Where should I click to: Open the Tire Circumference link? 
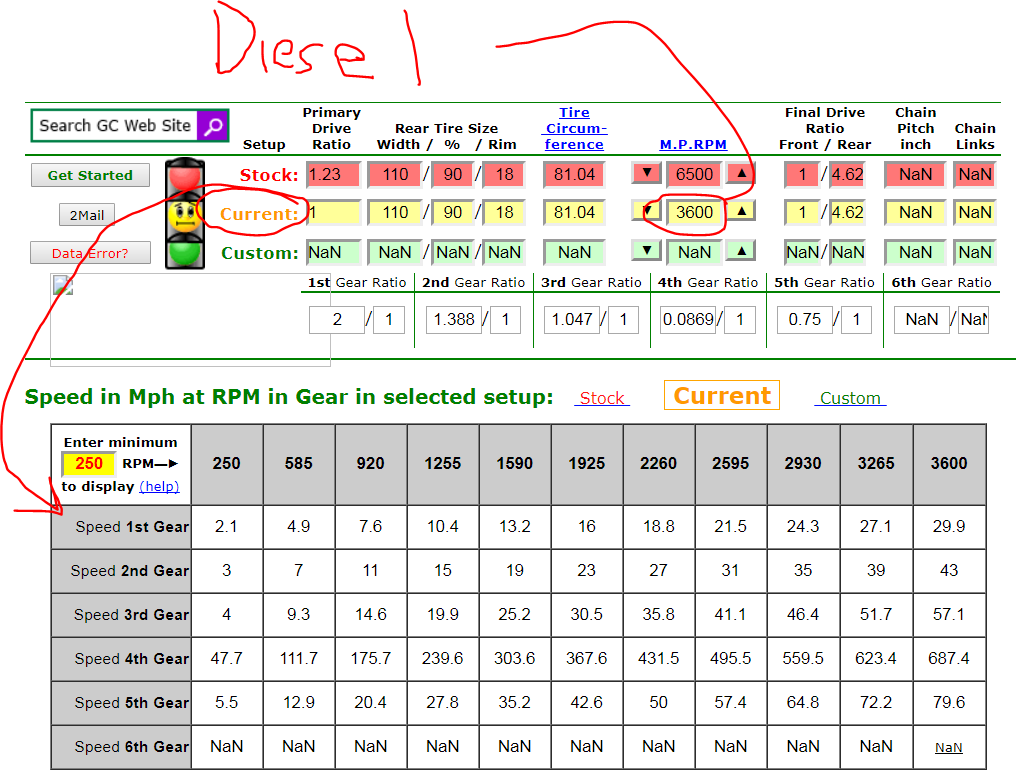(x=574, y=128)
